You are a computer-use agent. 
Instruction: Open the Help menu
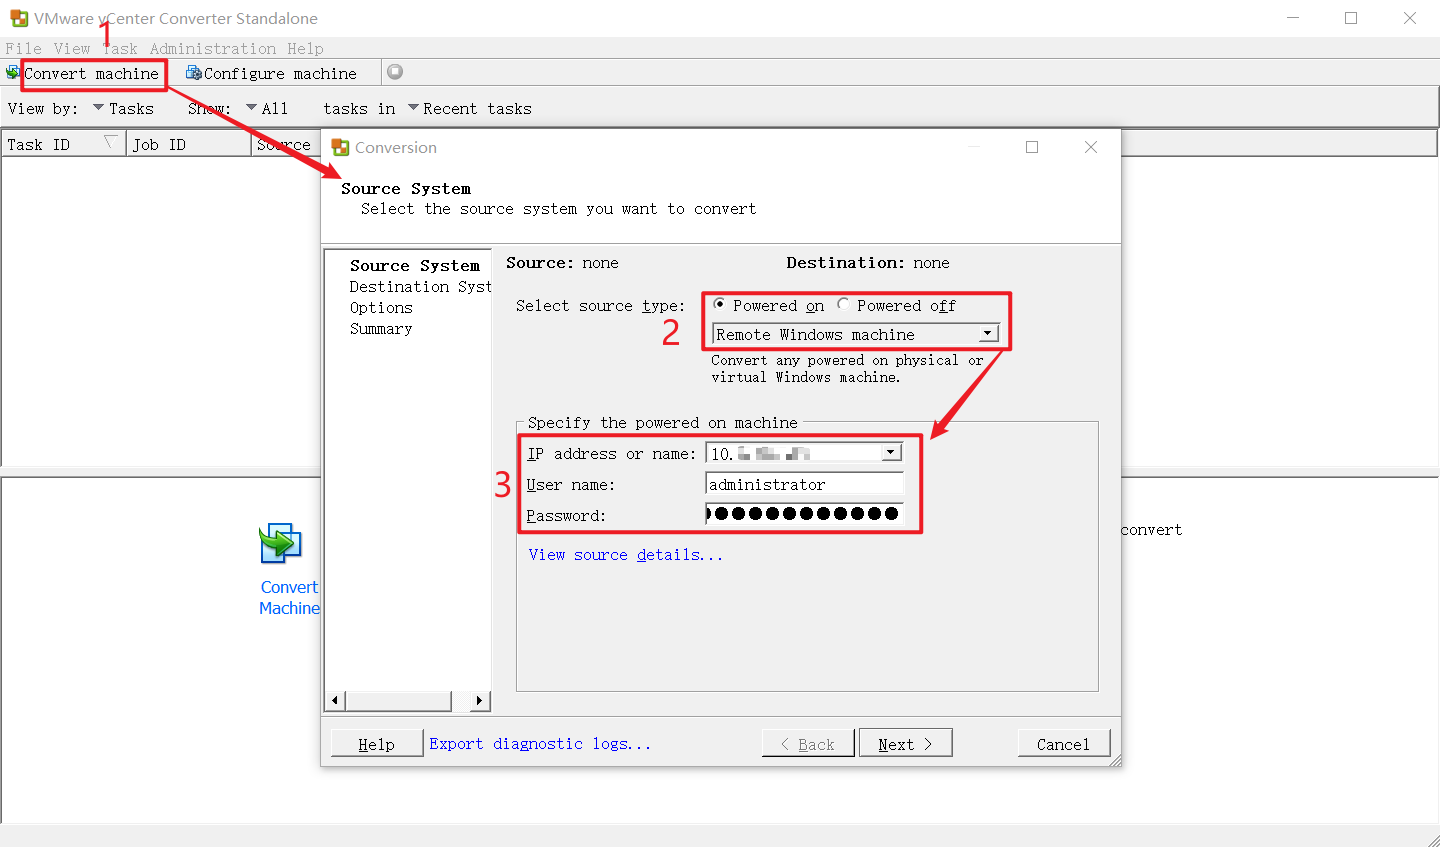(x=305, y=48)
